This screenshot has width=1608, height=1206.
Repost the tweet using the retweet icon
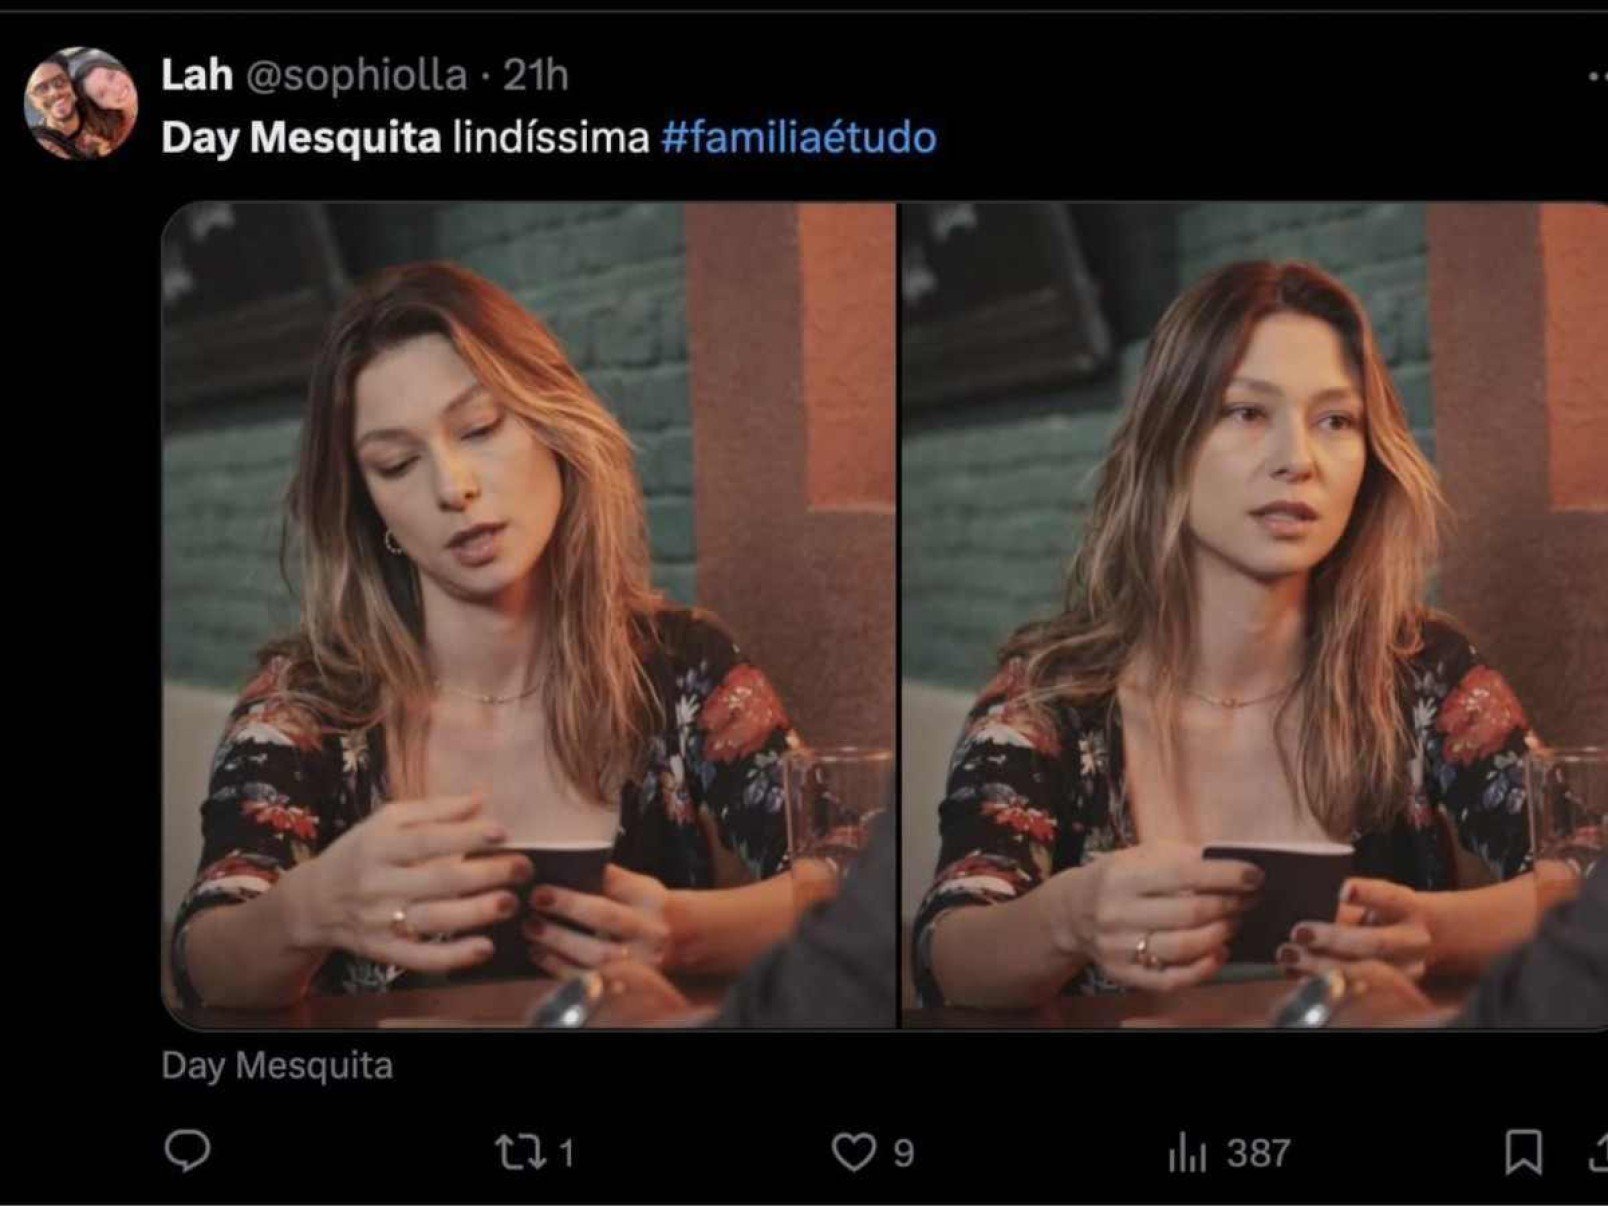521,1152
